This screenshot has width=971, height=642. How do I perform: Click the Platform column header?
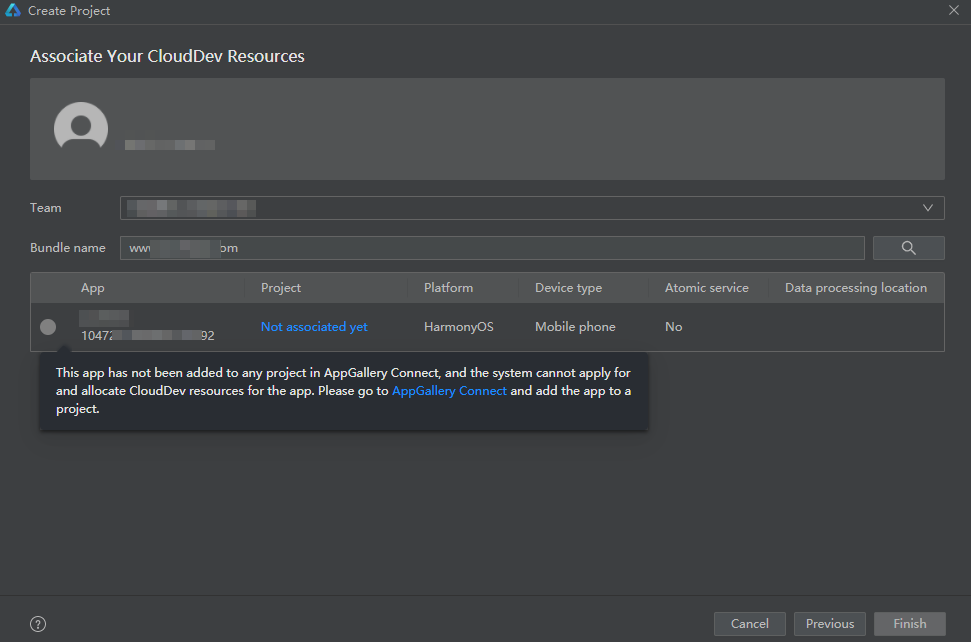click(x=448, y=288)
